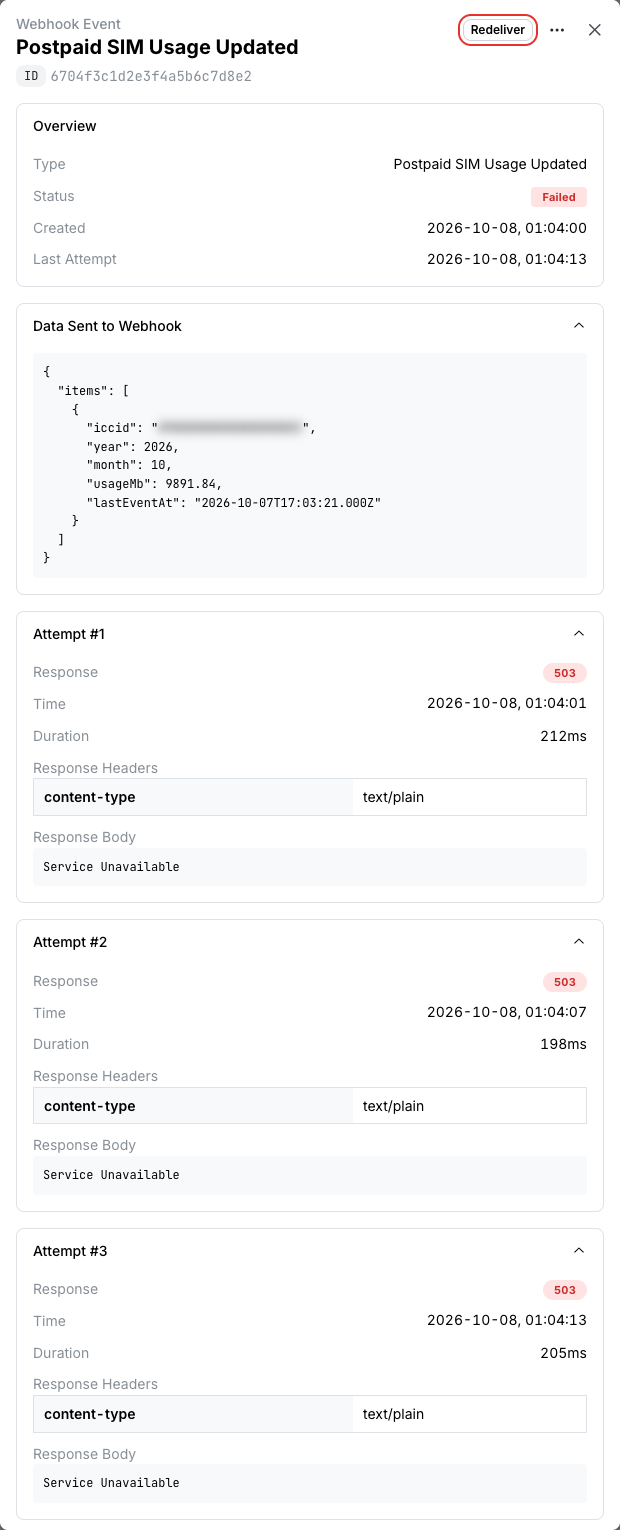The height and width of the screenshot is (1530, 620).
Task: Click the lastEventAt line in JSON payload
Action: 234,502
